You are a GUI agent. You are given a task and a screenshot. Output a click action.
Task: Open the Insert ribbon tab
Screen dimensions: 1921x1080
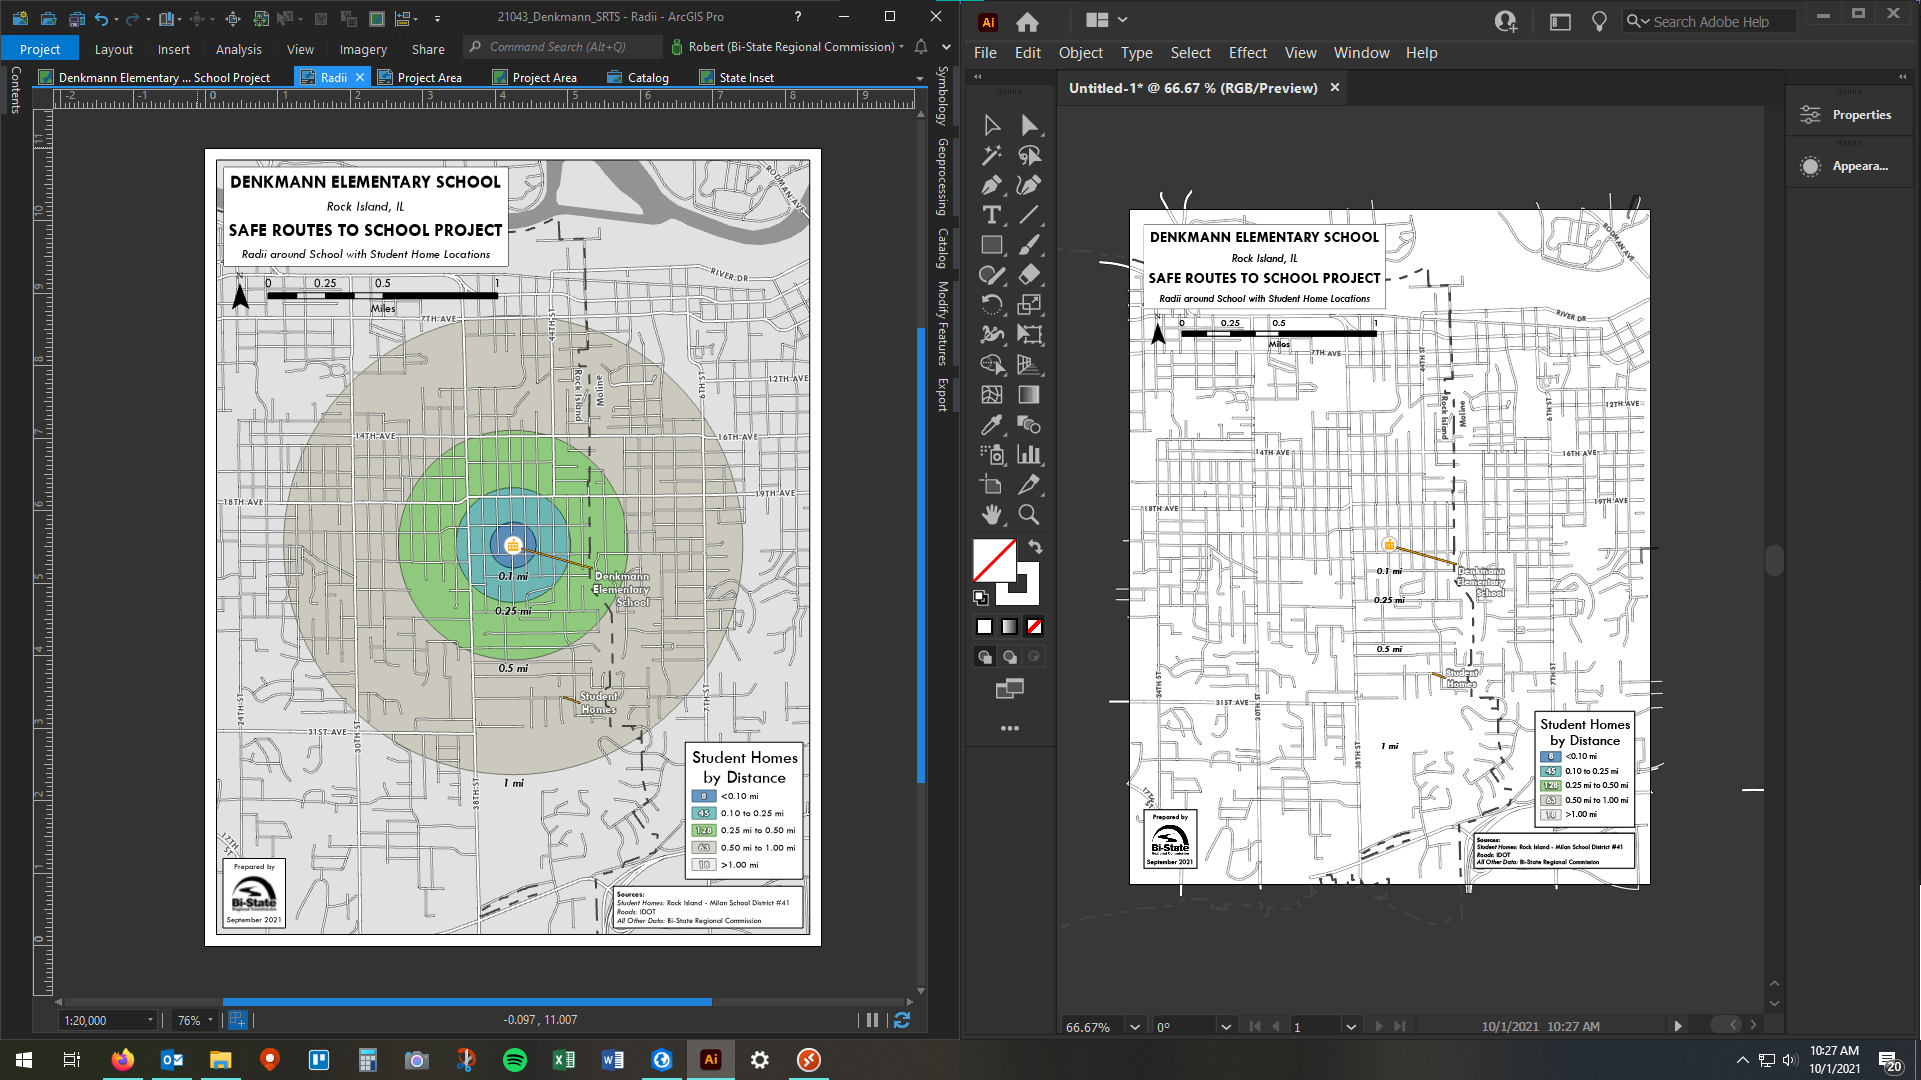[x=173, y=49]
